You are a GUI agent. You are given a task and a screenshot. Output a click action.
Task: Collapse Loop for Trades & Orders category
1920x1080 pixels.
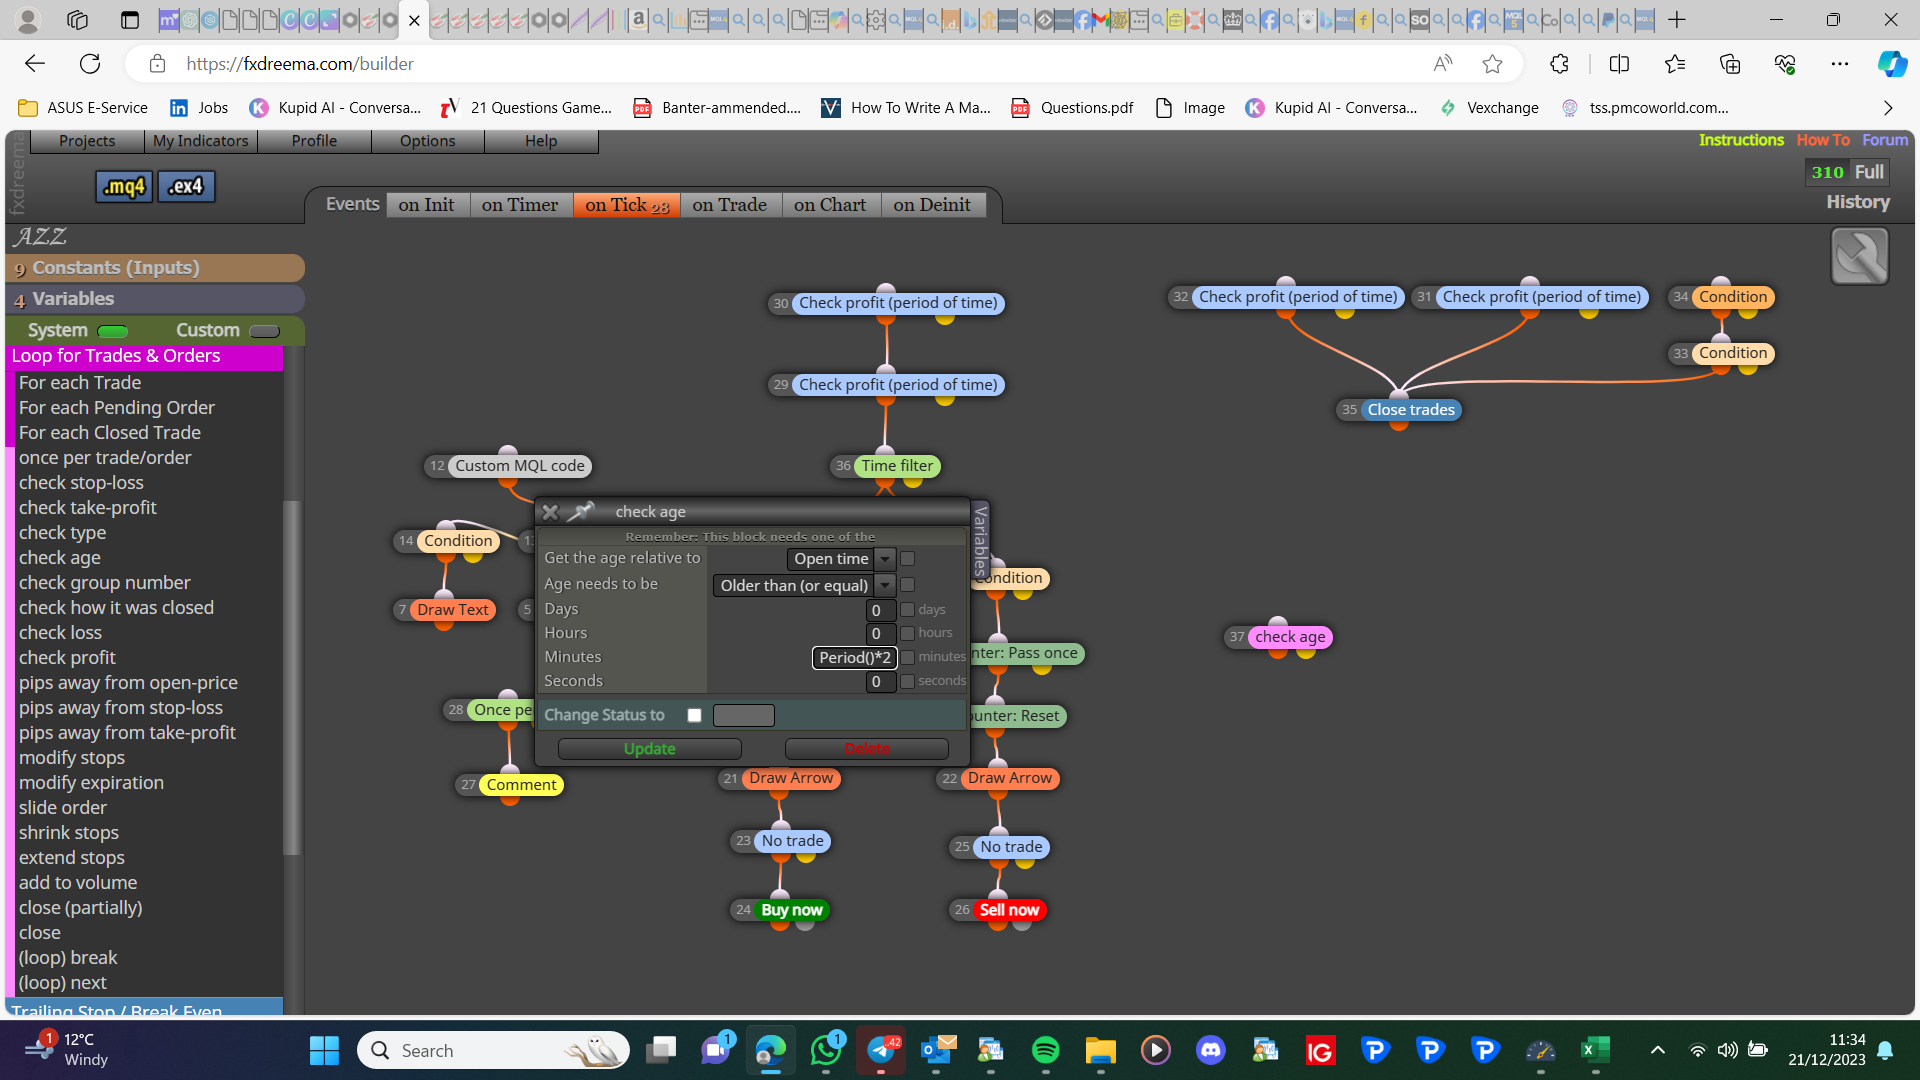[146, 356]
